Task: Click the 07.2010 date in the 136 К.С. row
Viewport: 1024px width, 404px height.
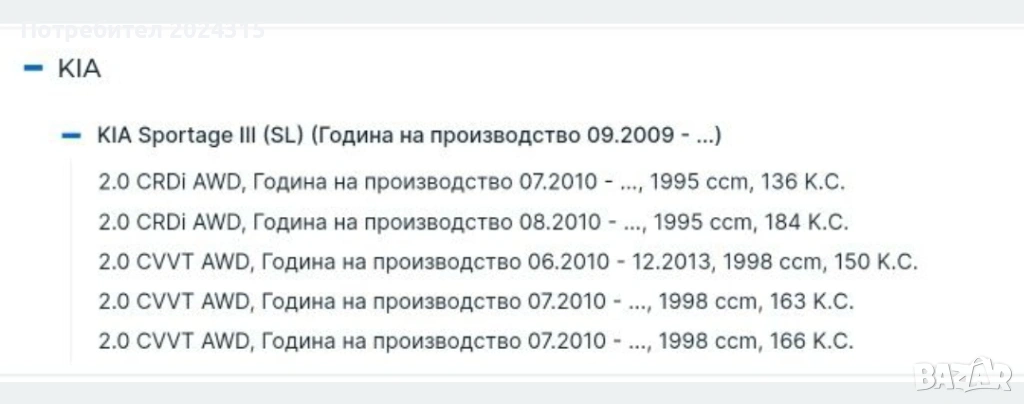Action: (x=564, y=183)
